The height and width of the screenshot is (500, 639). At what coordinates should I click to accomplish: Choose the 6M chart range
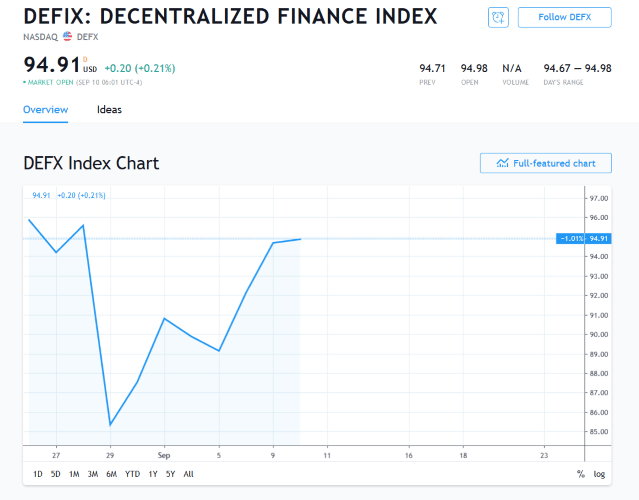coord(111,474)
